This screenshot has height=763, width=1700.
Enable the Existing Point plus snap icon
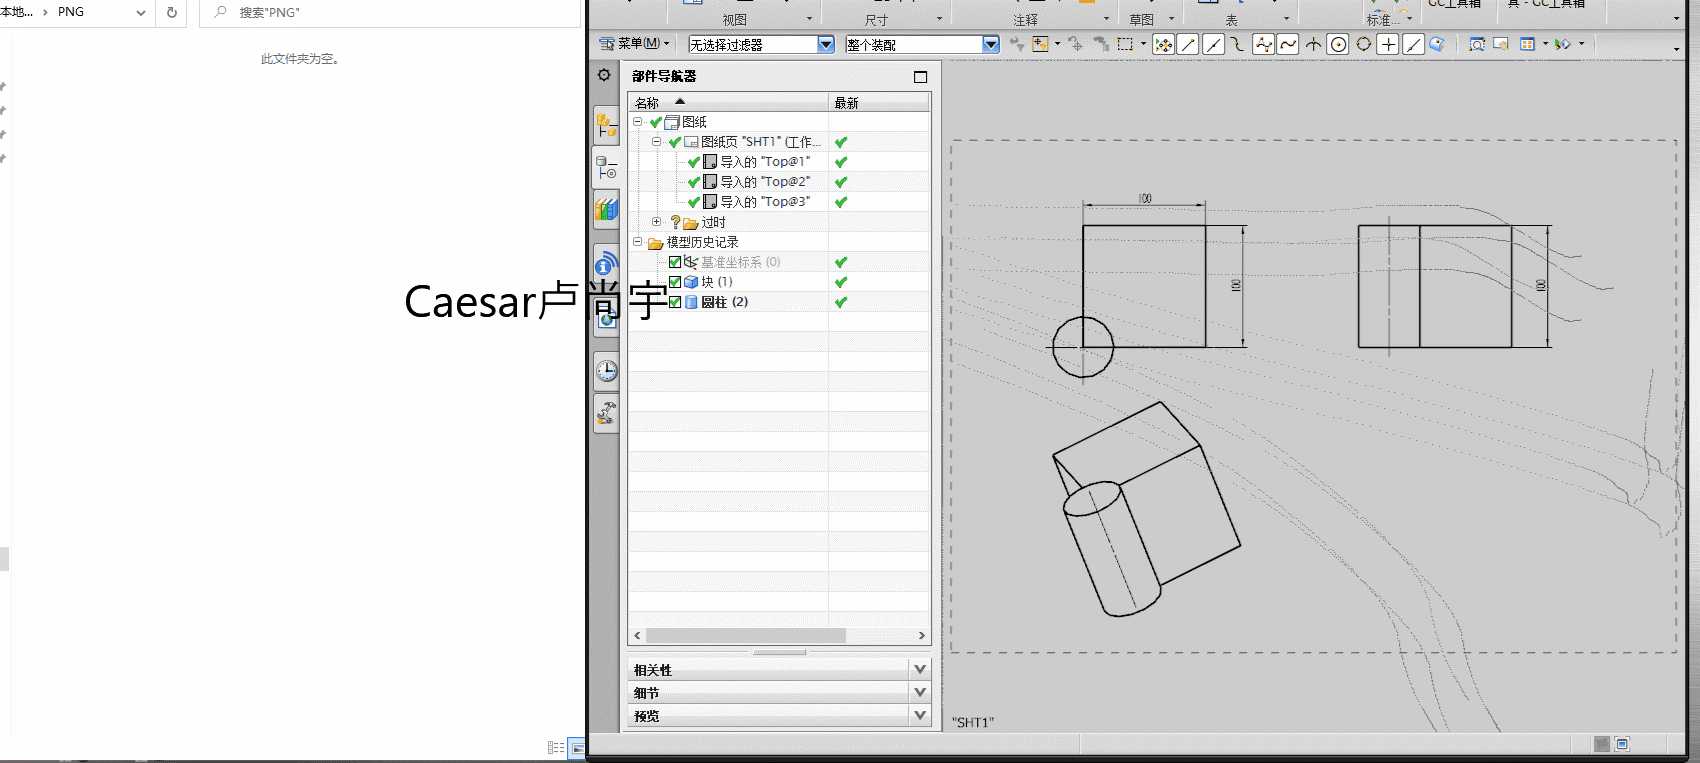[x=1388, y=44]
